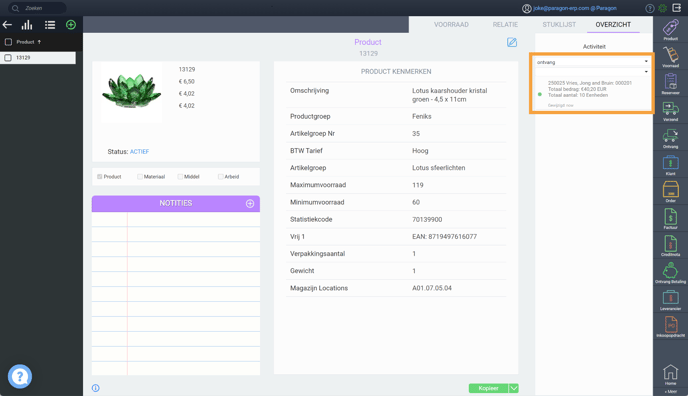Screen dimensions: 688x396
Task: Click the edit product pencil icon
Action: 512,43
